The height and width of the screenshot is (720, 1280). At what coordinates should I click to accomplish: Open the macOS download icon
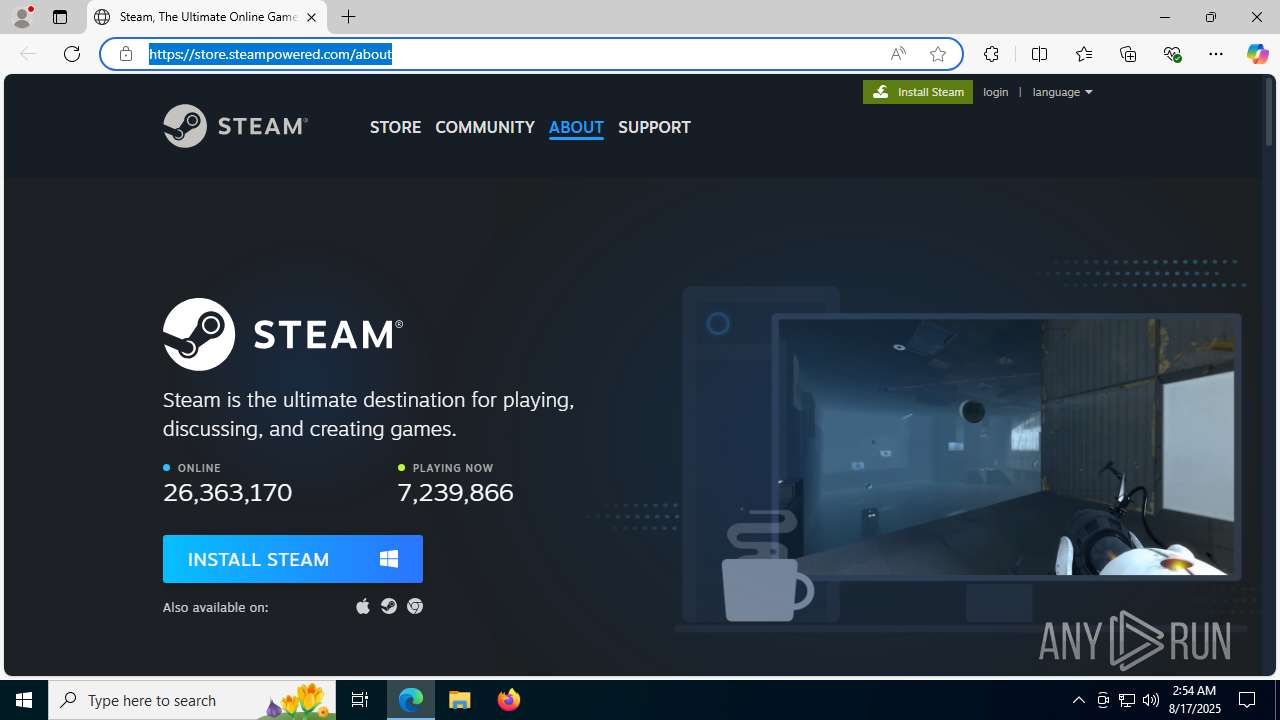coord(363,606)
